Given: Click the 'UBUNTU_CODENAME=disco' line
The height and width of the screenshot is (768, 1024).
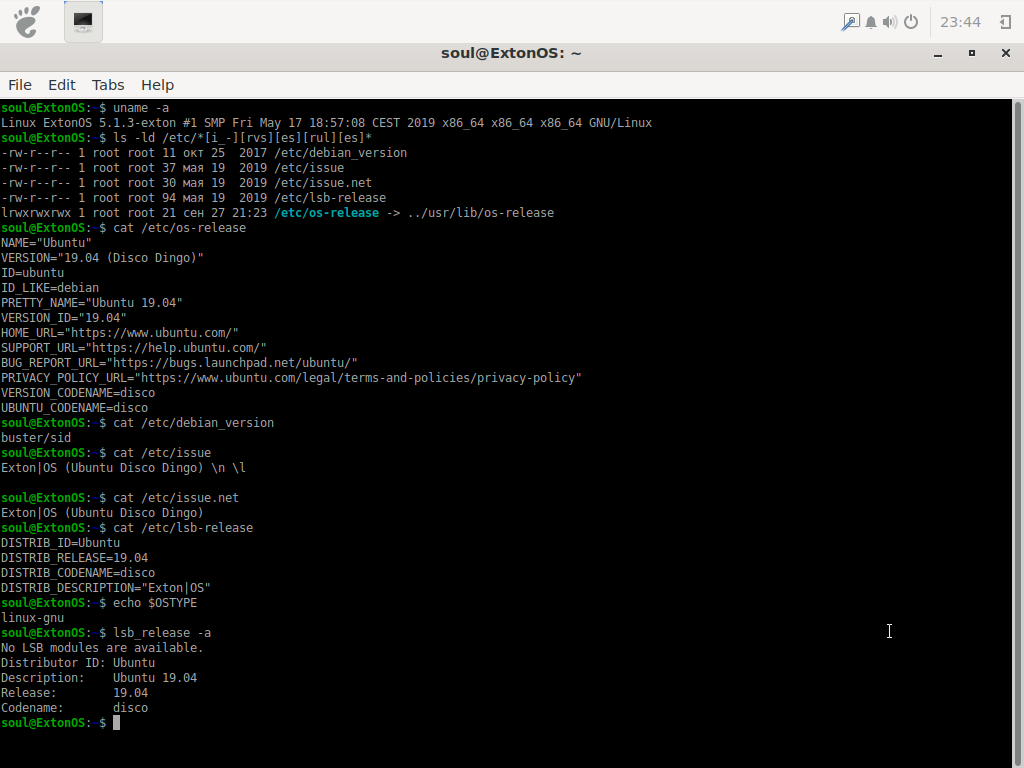Looking at the screenshot, I should click(74, 408).
